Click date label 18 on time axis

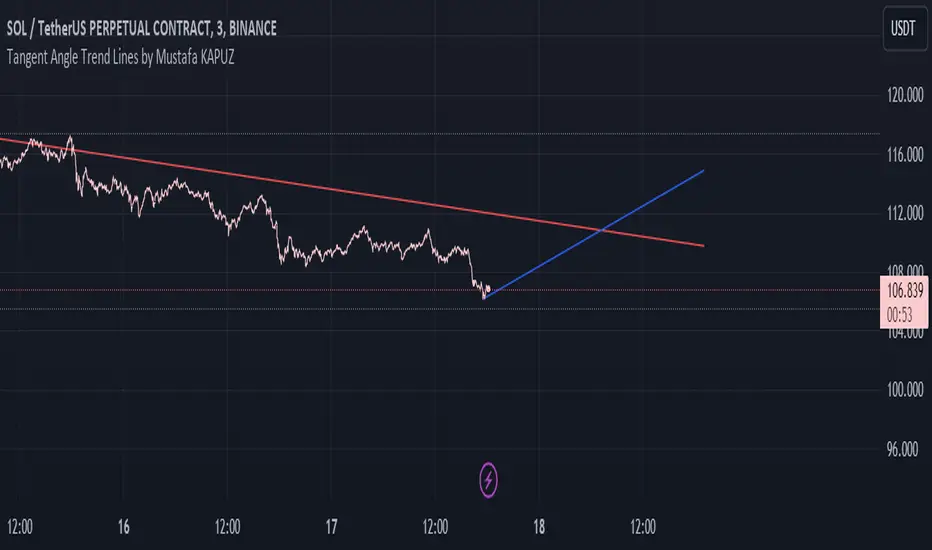pyautogui.click(x=540, y=526)
